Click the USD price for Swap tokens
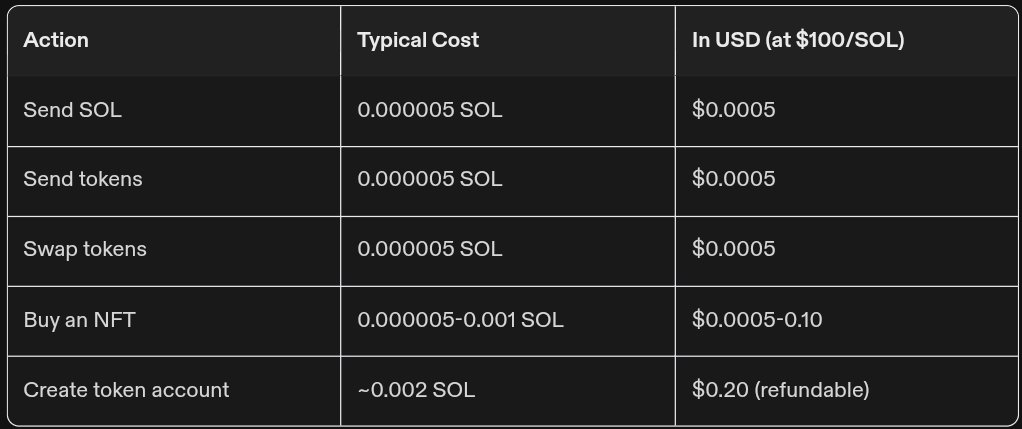1022x429 pixels. pyautogui.click(x=733, y=249)
